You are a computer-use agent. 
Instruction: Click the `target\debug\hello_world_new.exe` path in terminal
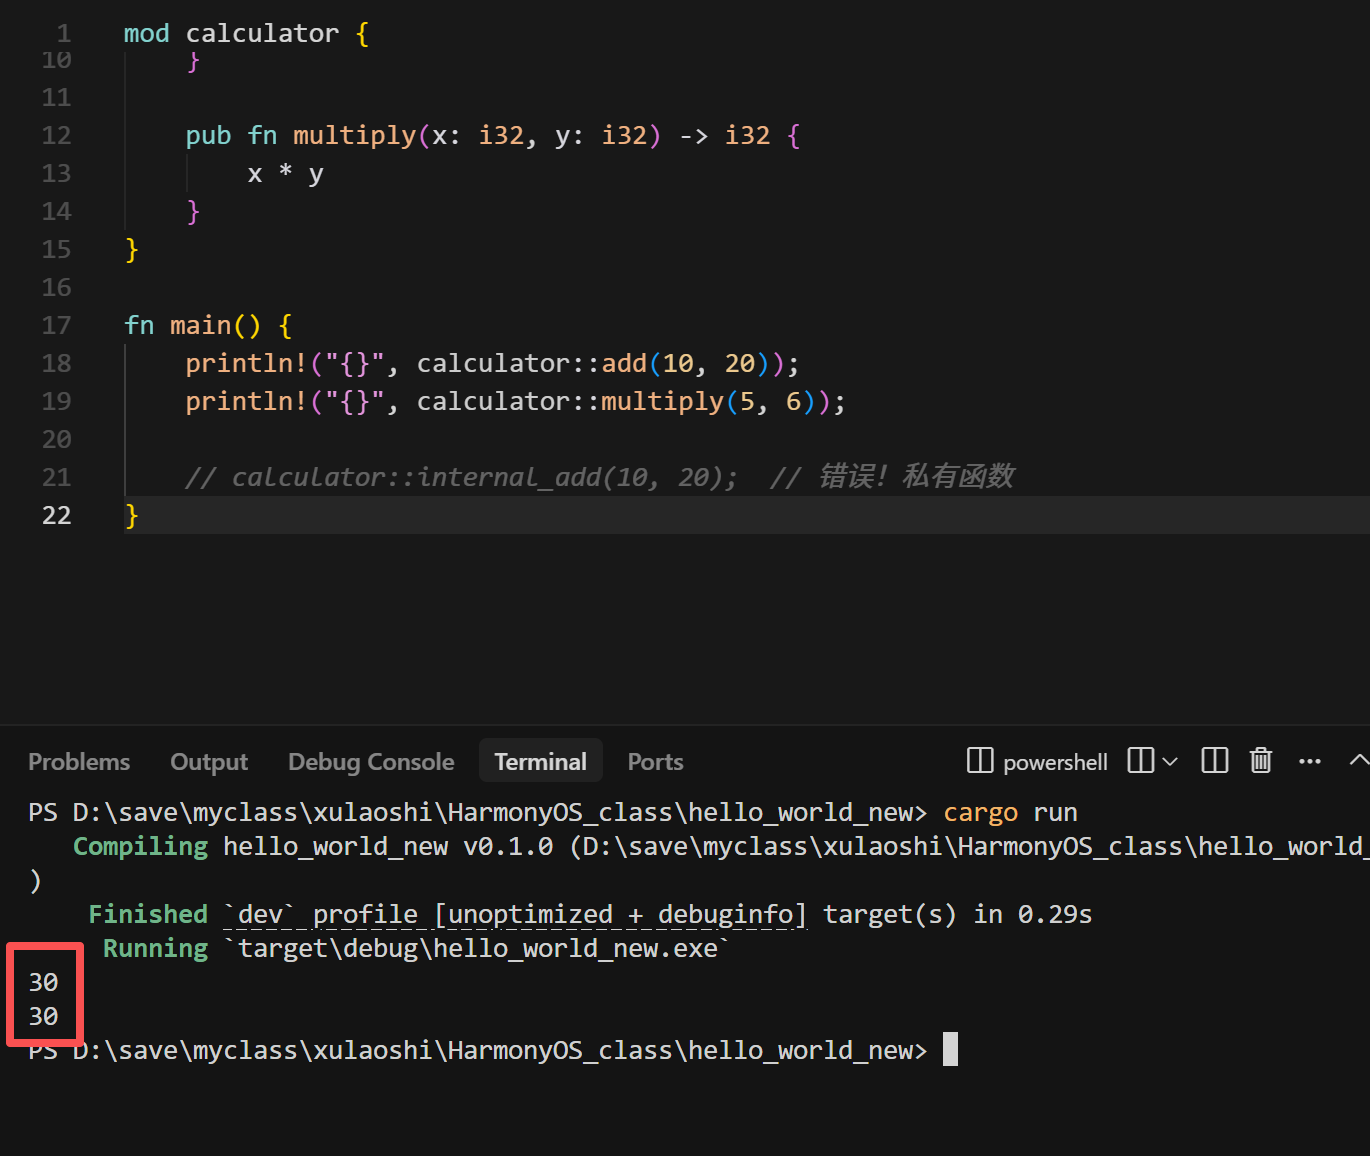coord(476,948)
